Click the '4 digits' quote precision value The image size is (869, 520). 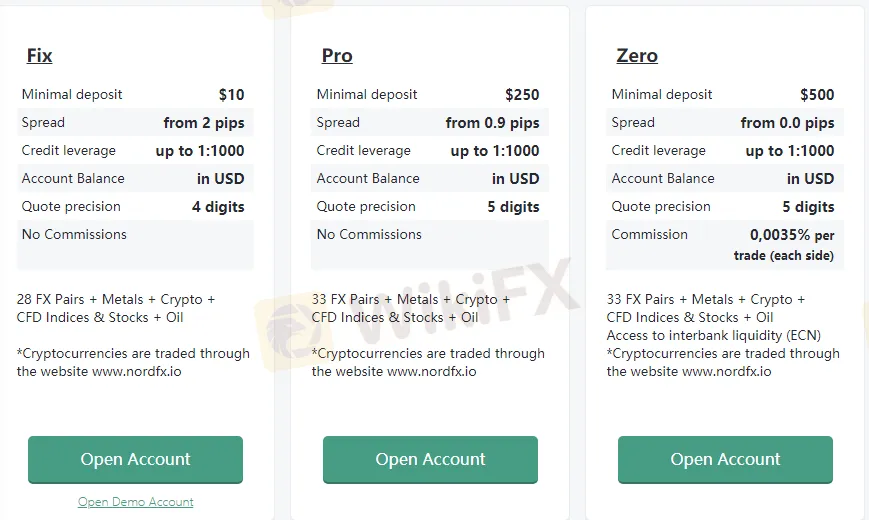tap(218, 207)
